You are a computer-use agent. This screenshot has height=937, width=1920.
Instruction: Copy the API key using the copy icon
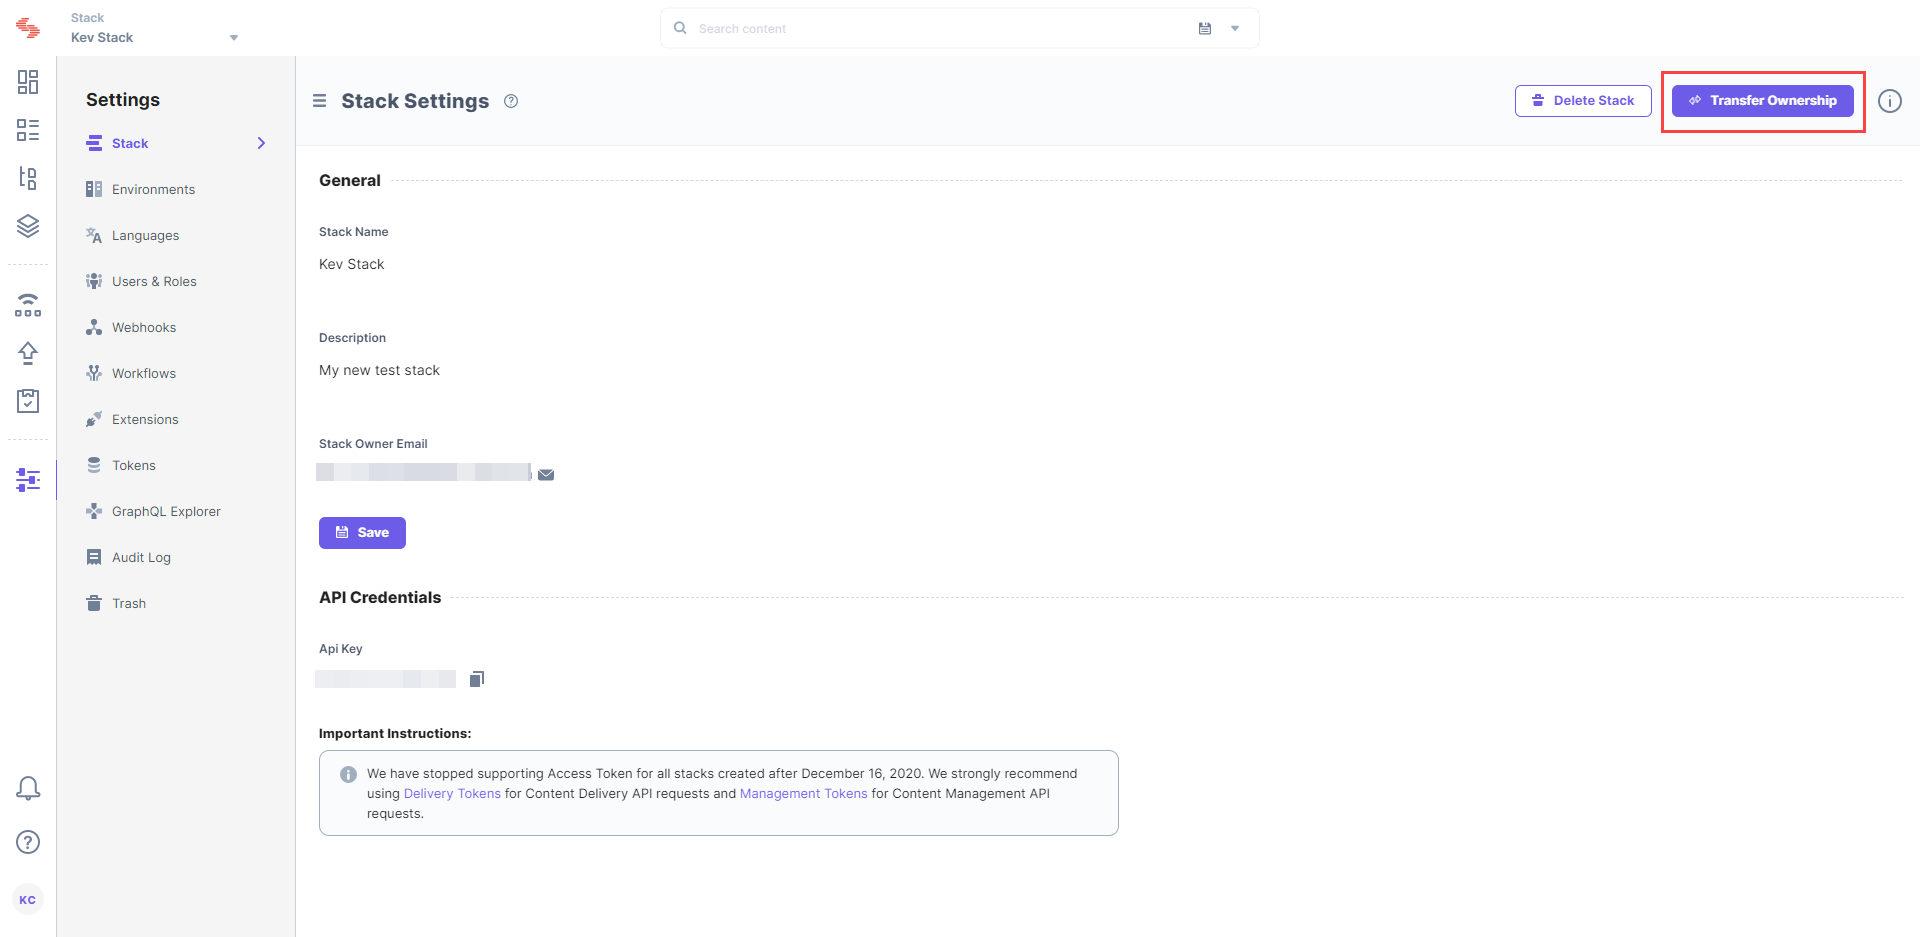477,679
